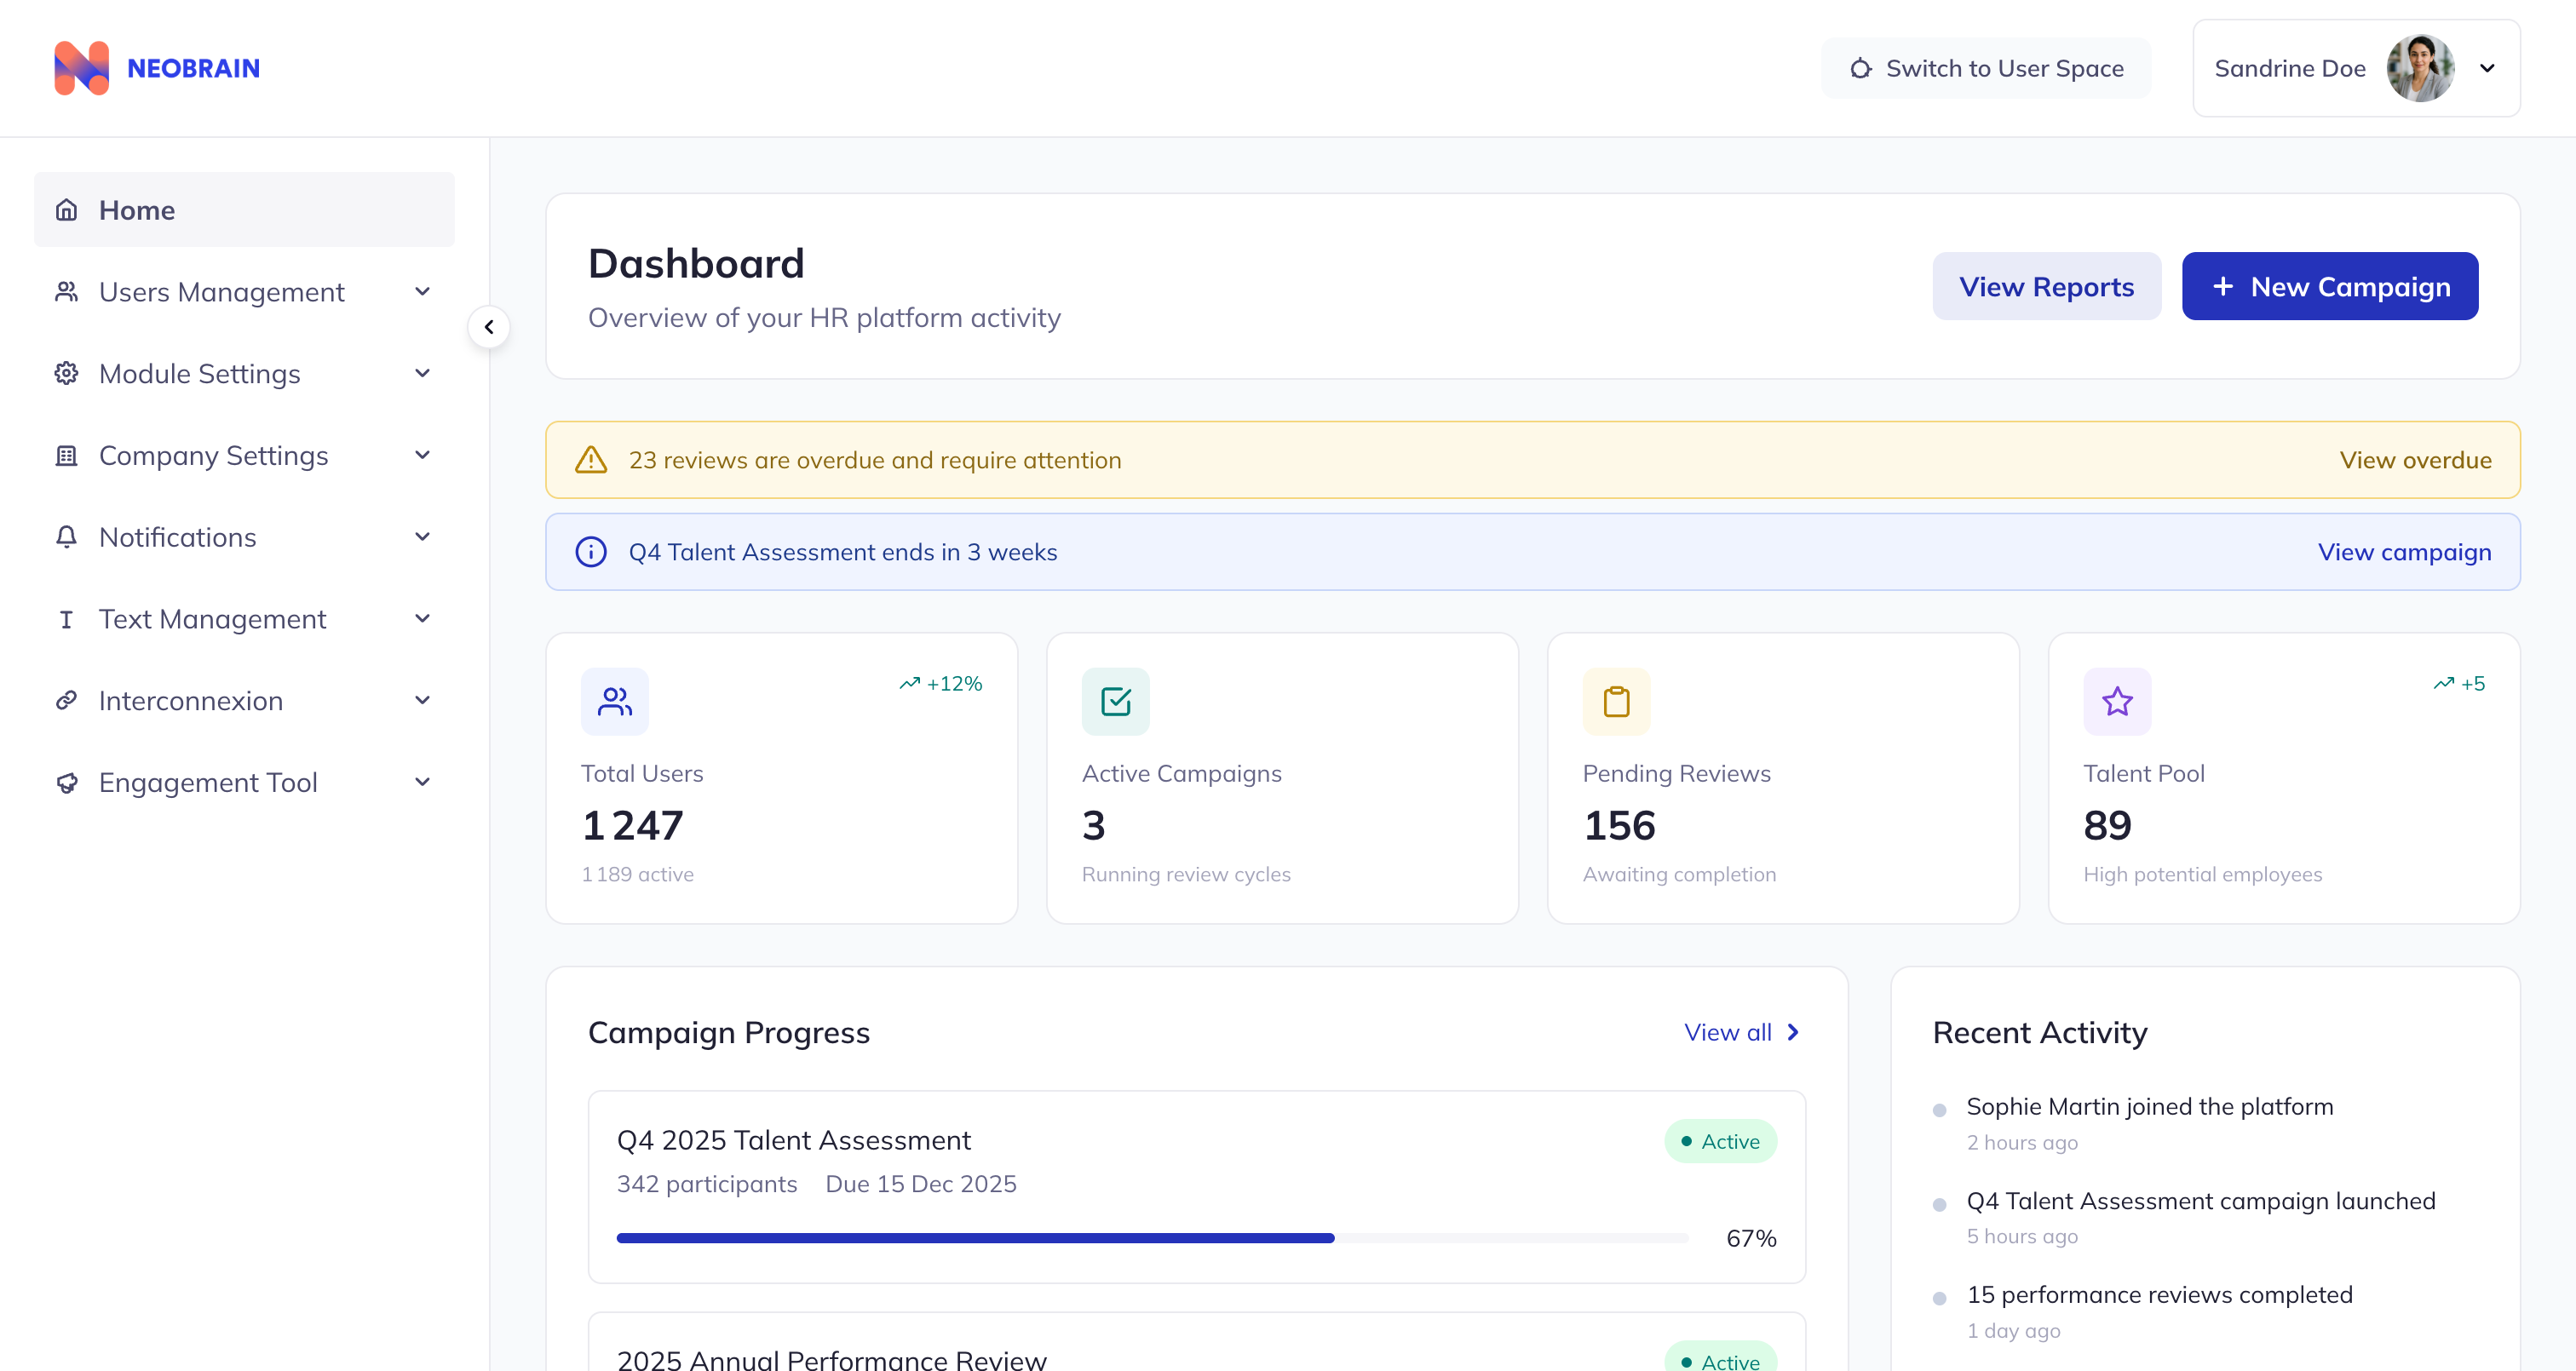Select the Text Management icon
Image resolution: width=2576 pixels, height=1371 pixels.
[66, 619]
